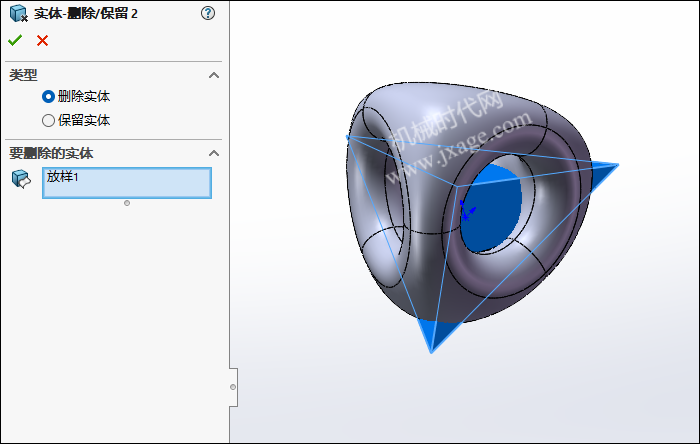Open help via the question mark icon
This screenshot has width=700, height=444.
[x=208, y=13]
